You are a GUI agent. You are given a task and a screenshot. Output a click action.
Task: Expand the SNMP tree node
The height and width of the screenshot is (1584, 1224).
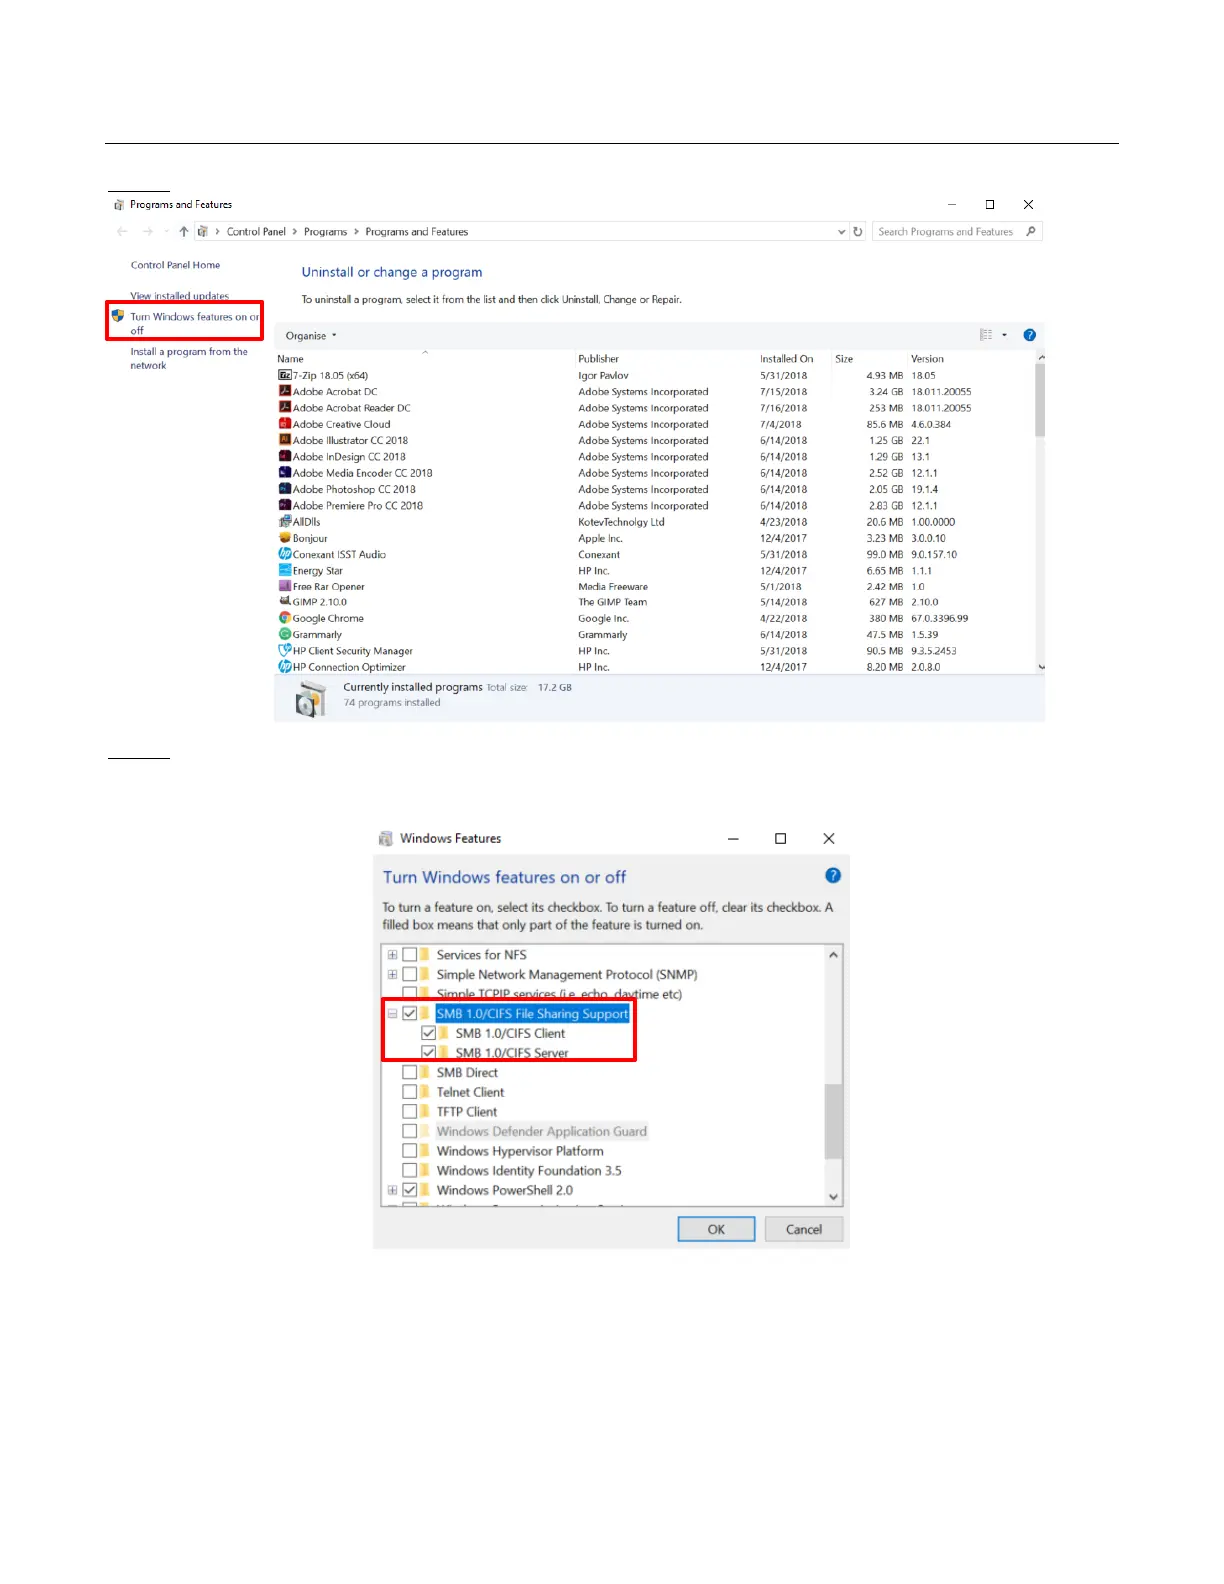click(392, 974)
